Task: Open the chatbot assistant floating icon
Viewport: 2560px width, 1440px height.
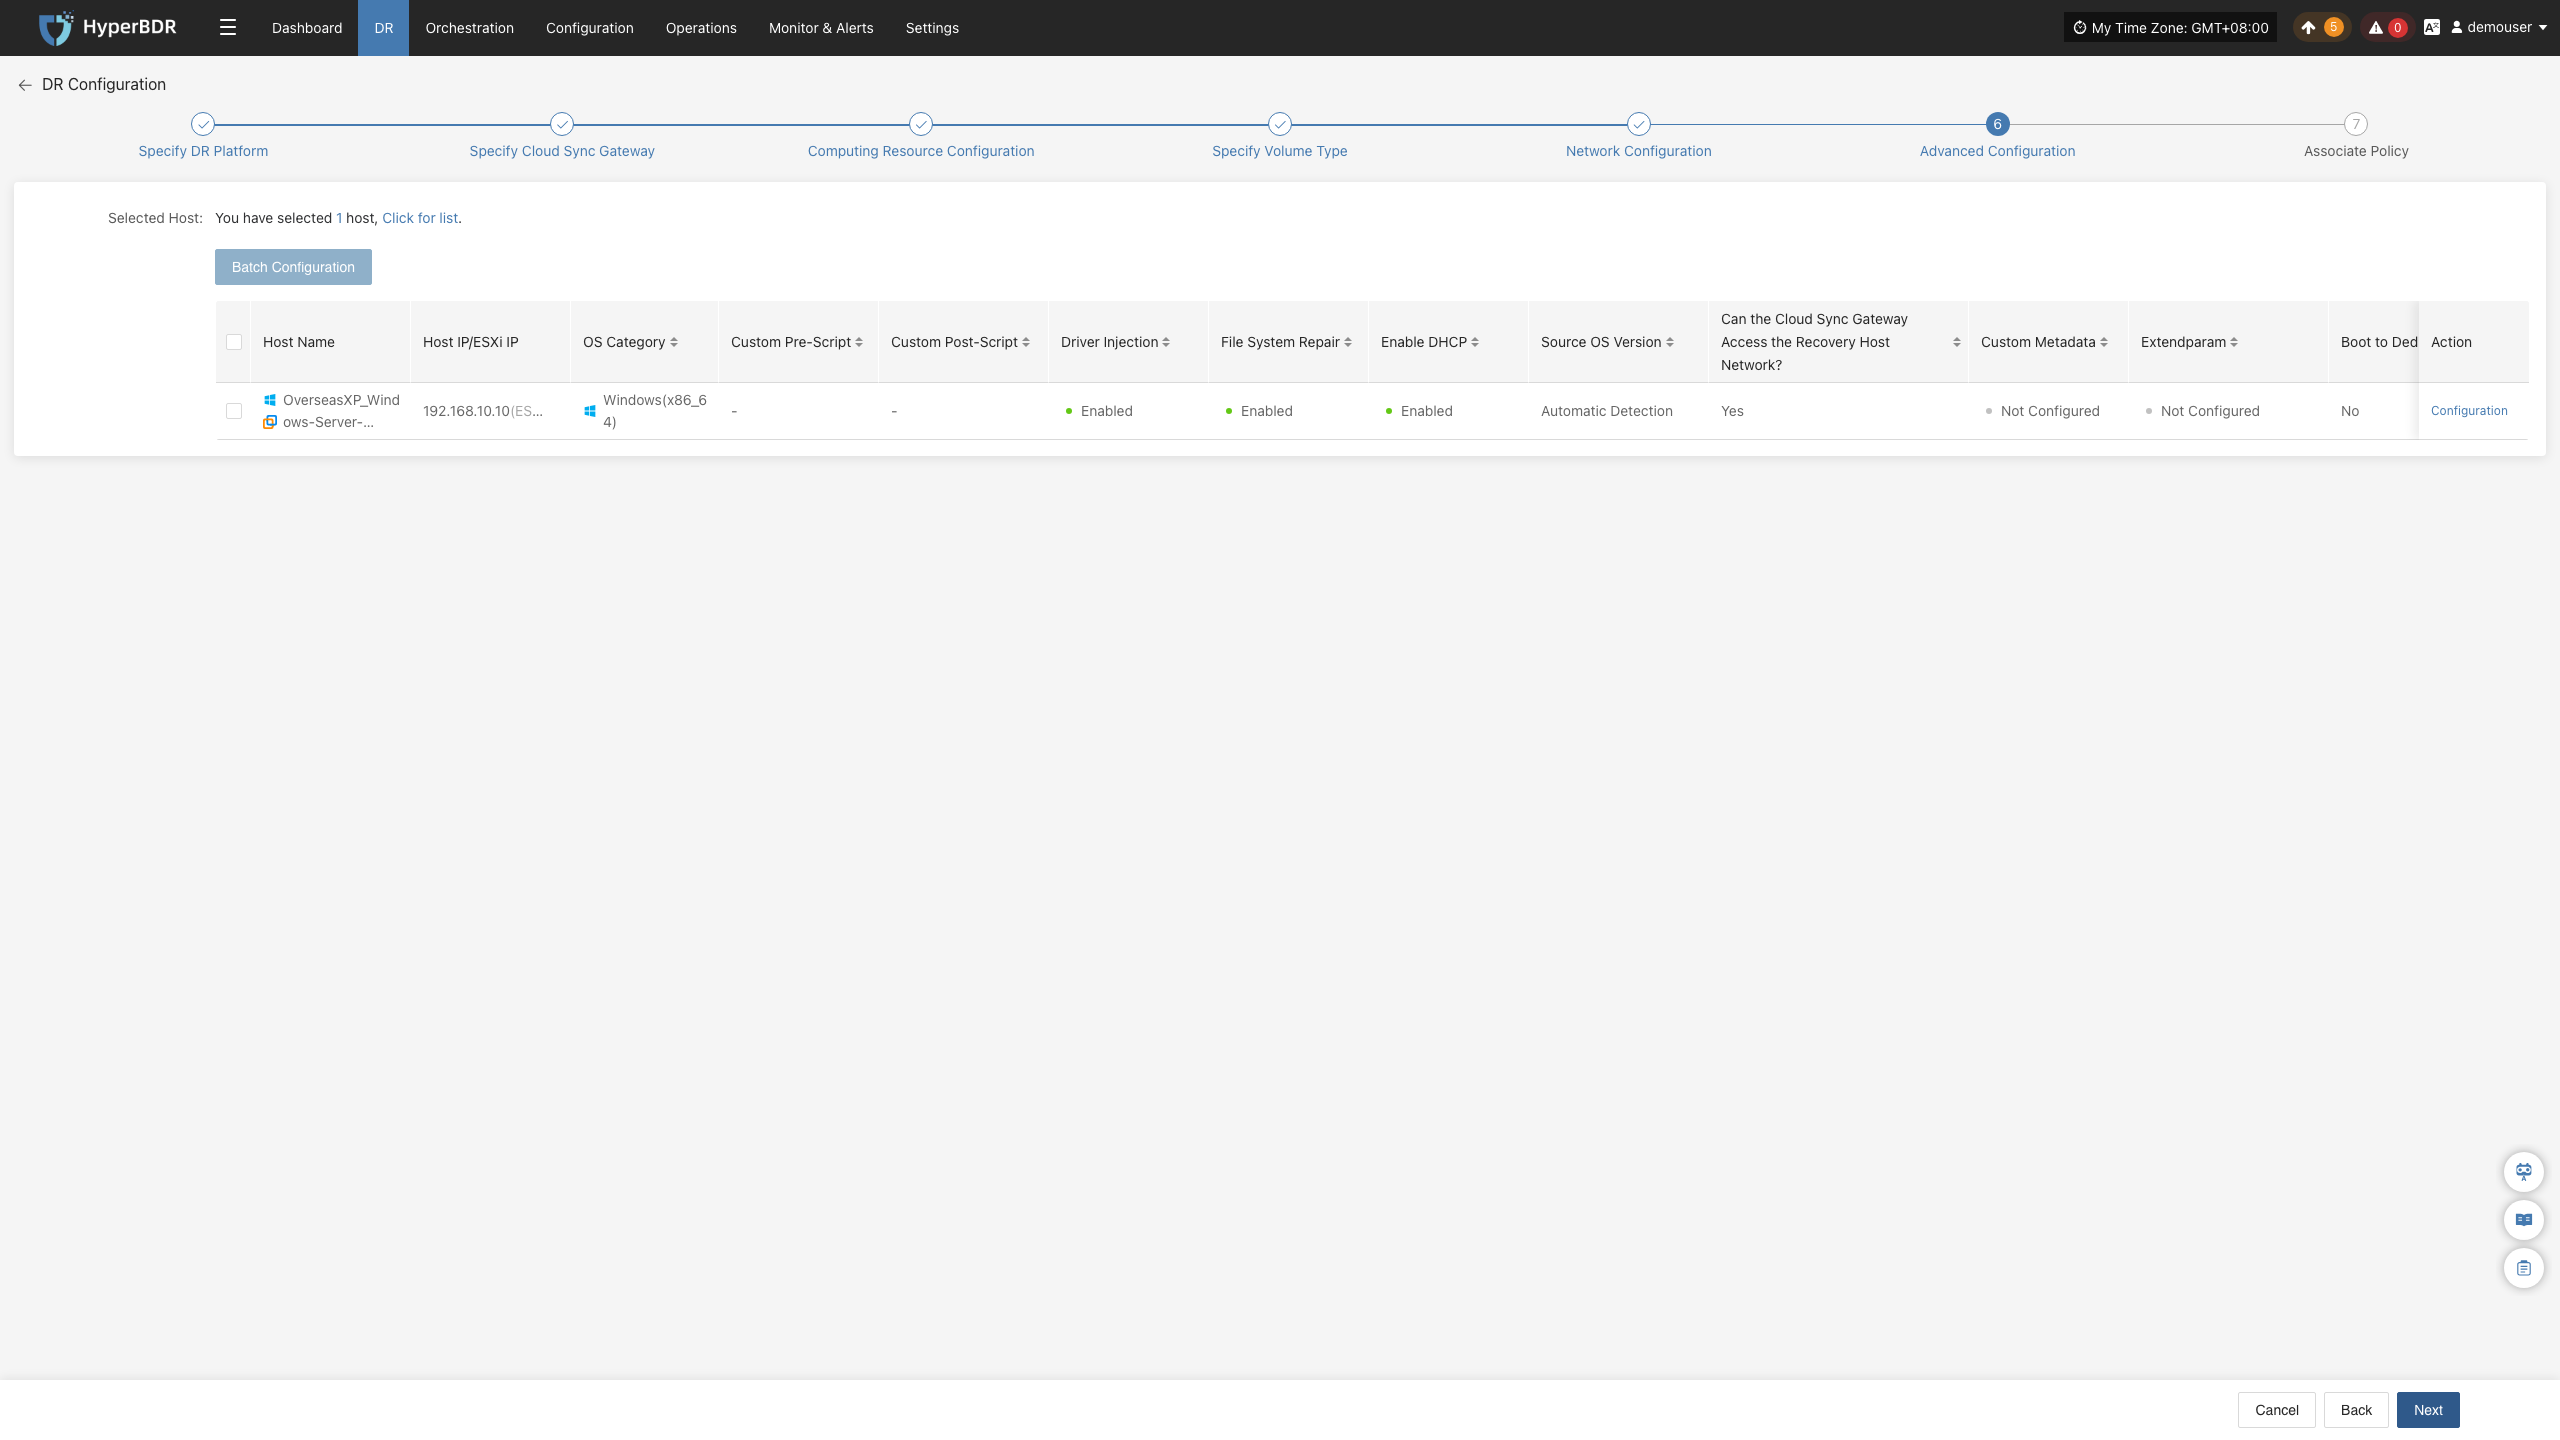Action: 2524,1171
